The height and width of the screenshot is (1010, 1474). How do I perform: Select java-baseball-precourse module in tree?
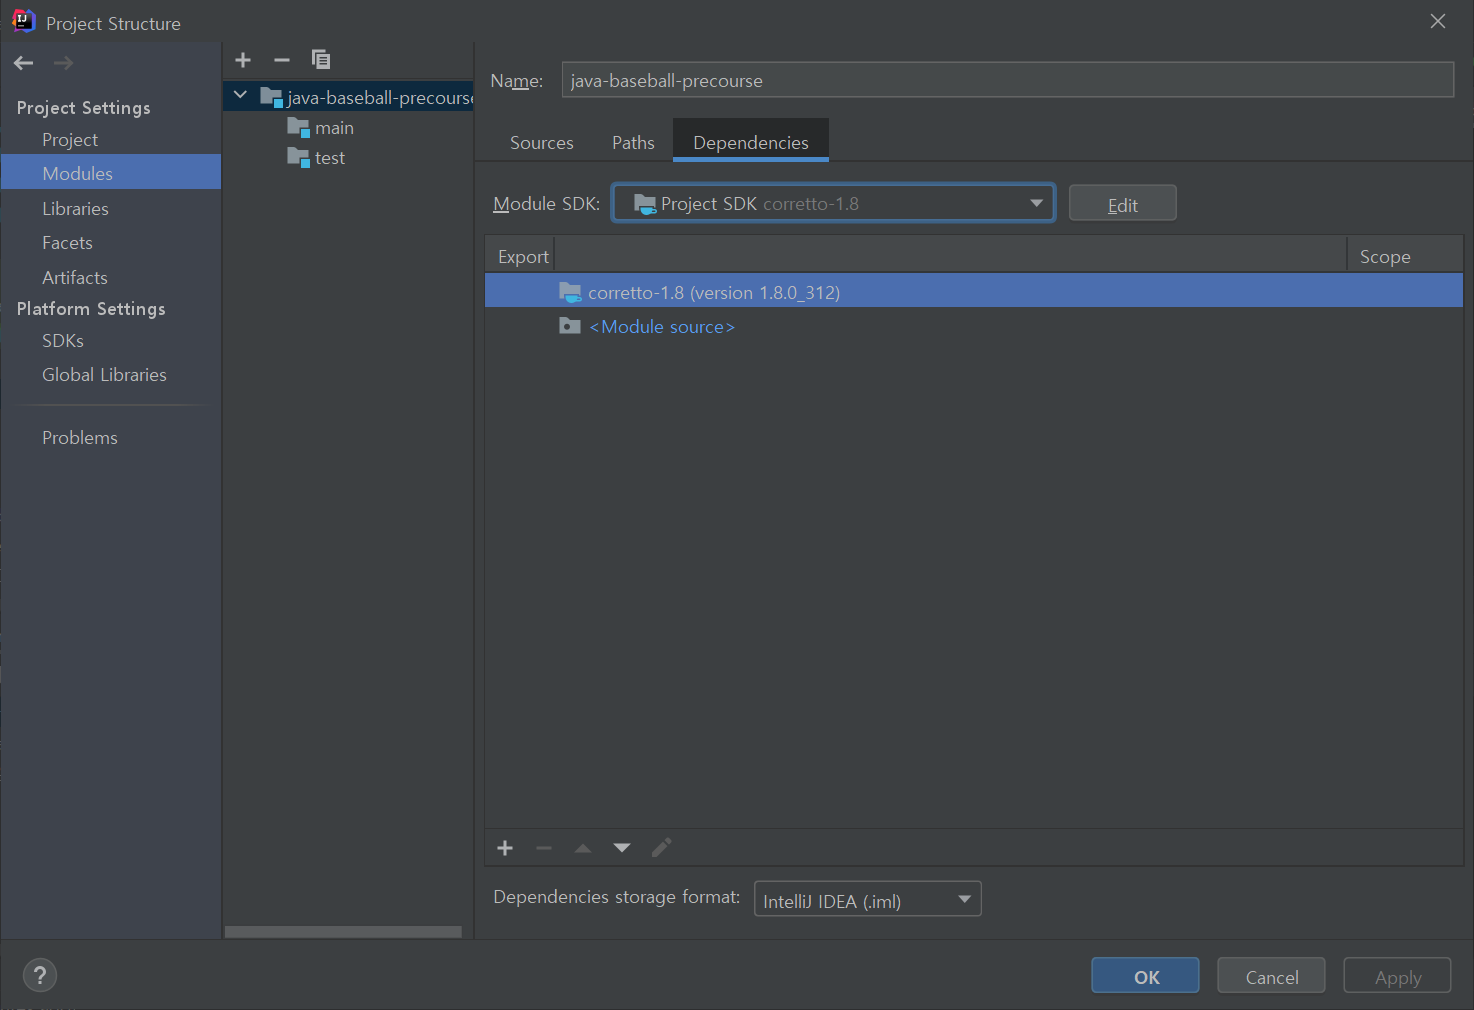(x=348, y=97)
